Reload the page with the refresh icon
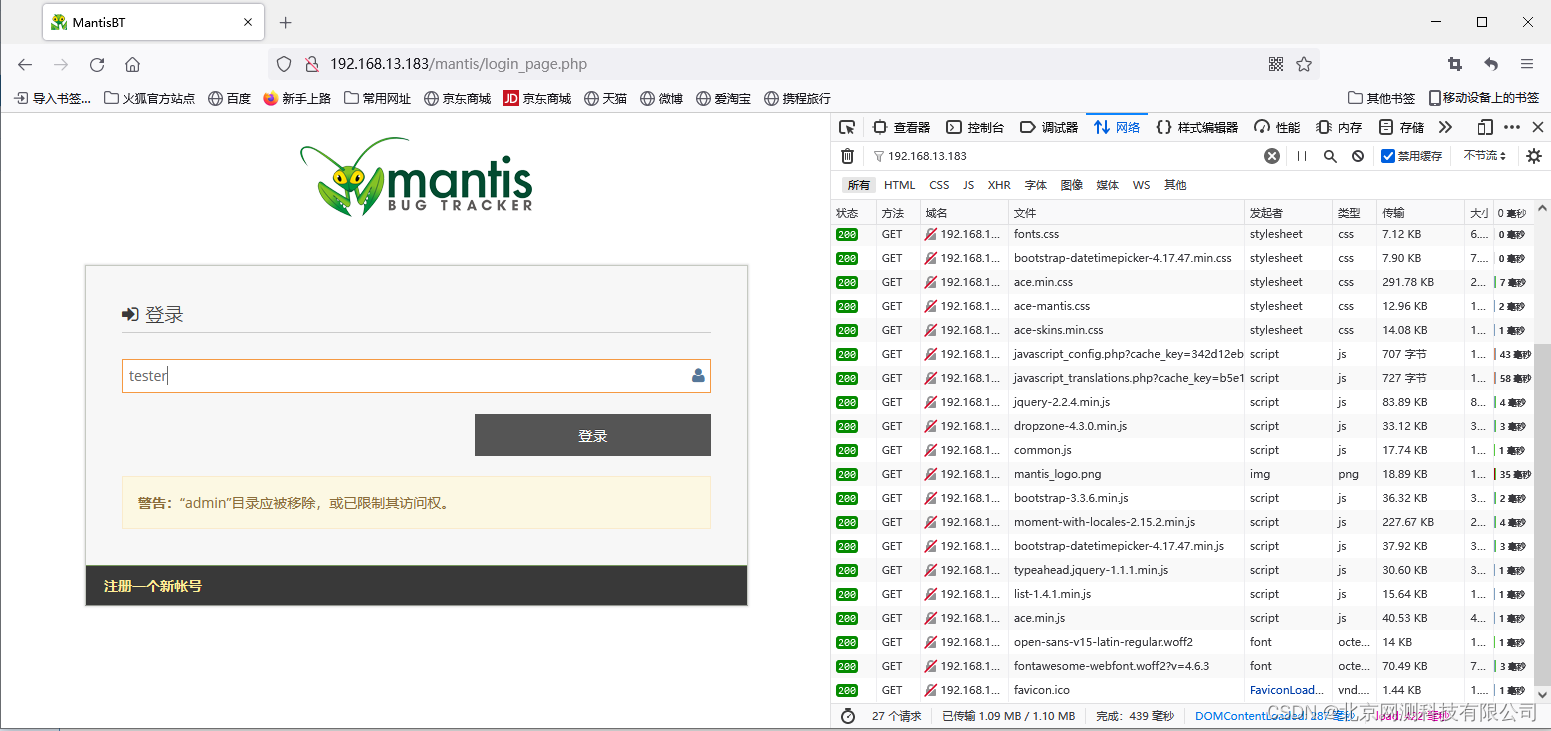Image resolution: width=1551 pixels, height=731 pixels. click(x=97, y=64)
